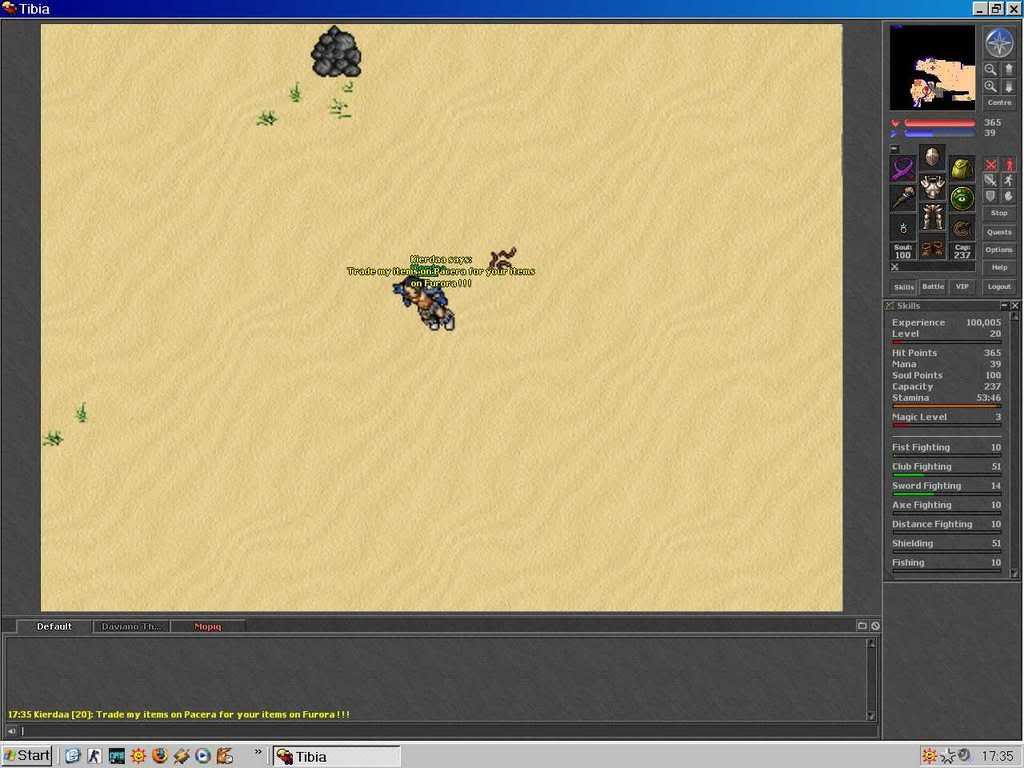Click the blue mana bar
The height and width of the screenshot is (768, 1024).
[x=940, y=133]
